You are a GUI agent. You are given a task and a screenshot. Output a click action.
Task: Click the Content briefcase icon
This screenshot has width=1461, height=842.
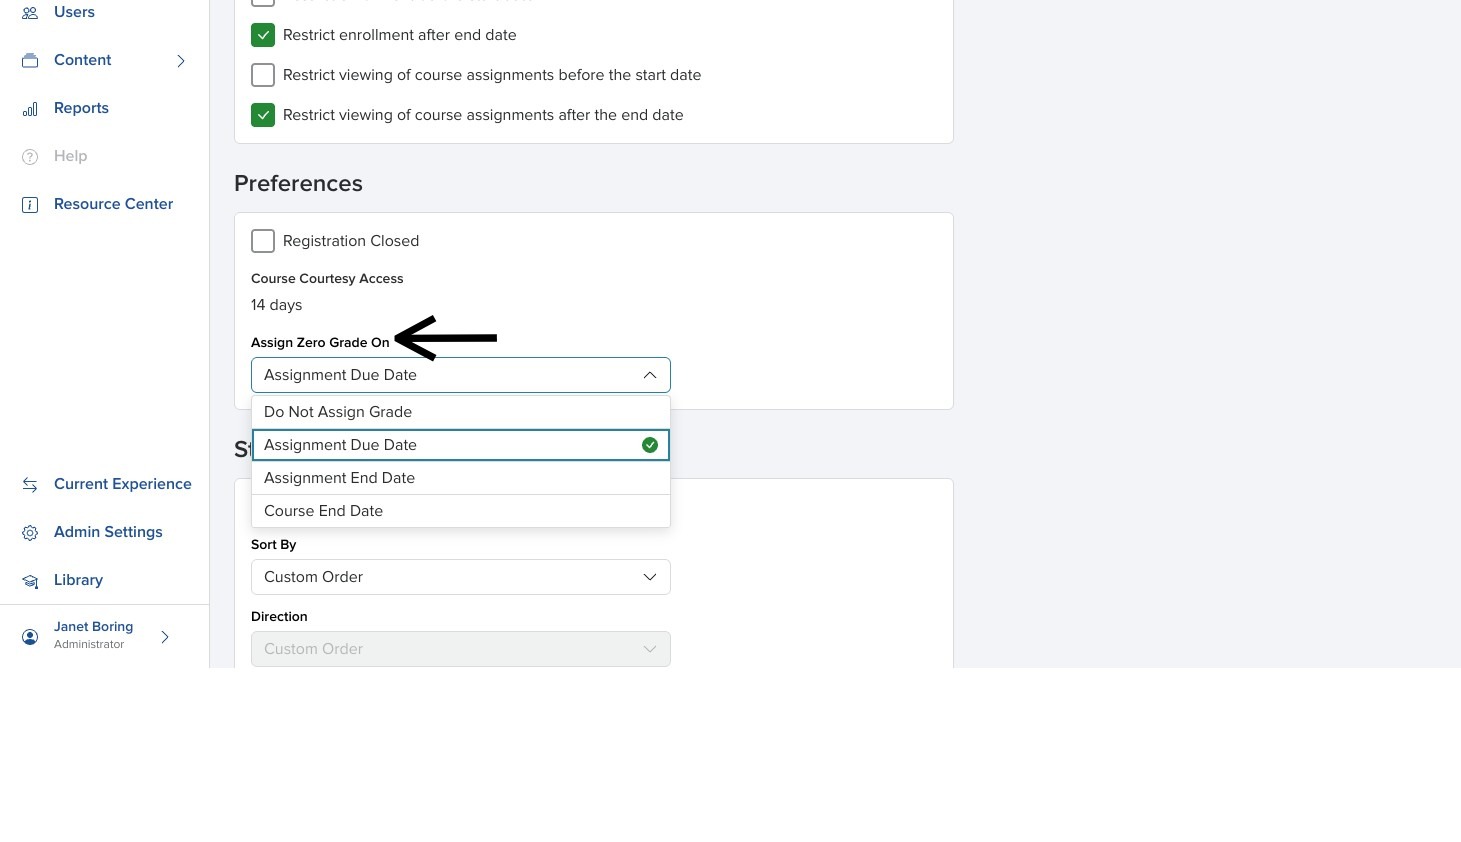[x=30, y=61]
